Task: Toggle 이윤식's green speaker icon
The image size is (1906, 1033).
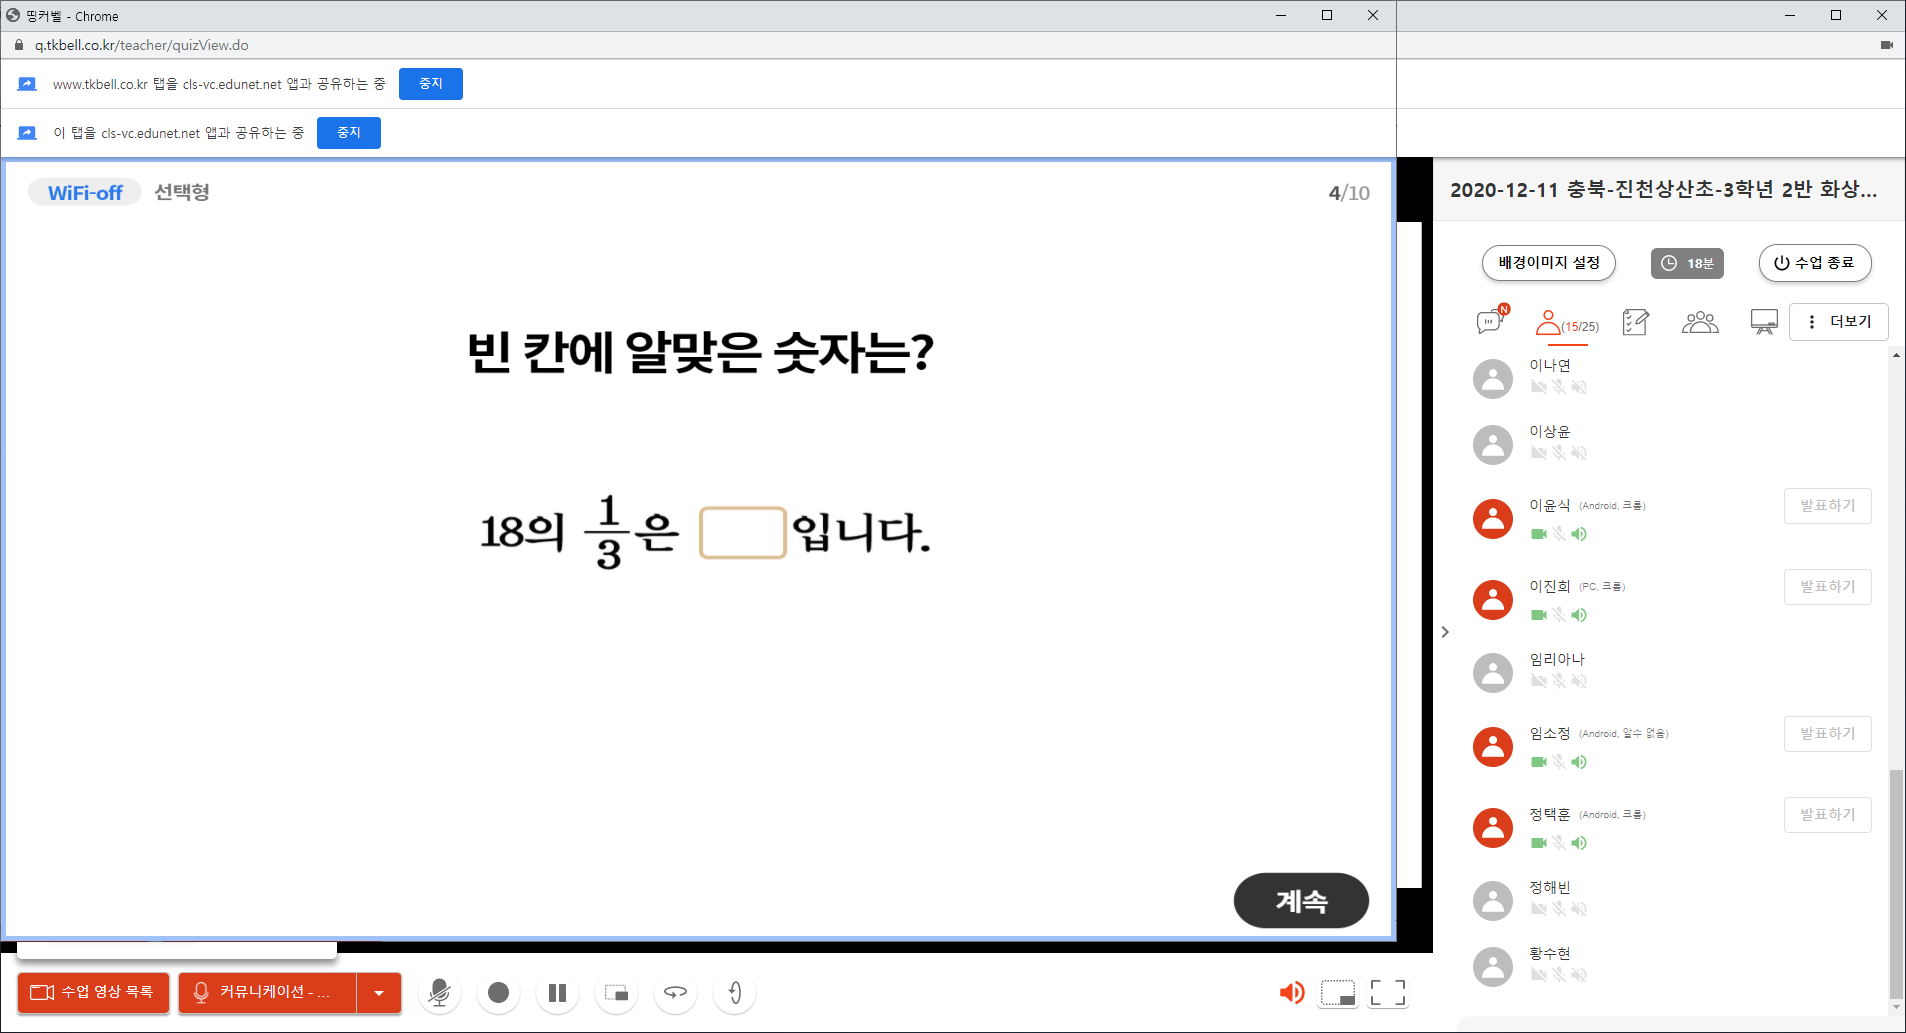Action: coord(1579,534)
